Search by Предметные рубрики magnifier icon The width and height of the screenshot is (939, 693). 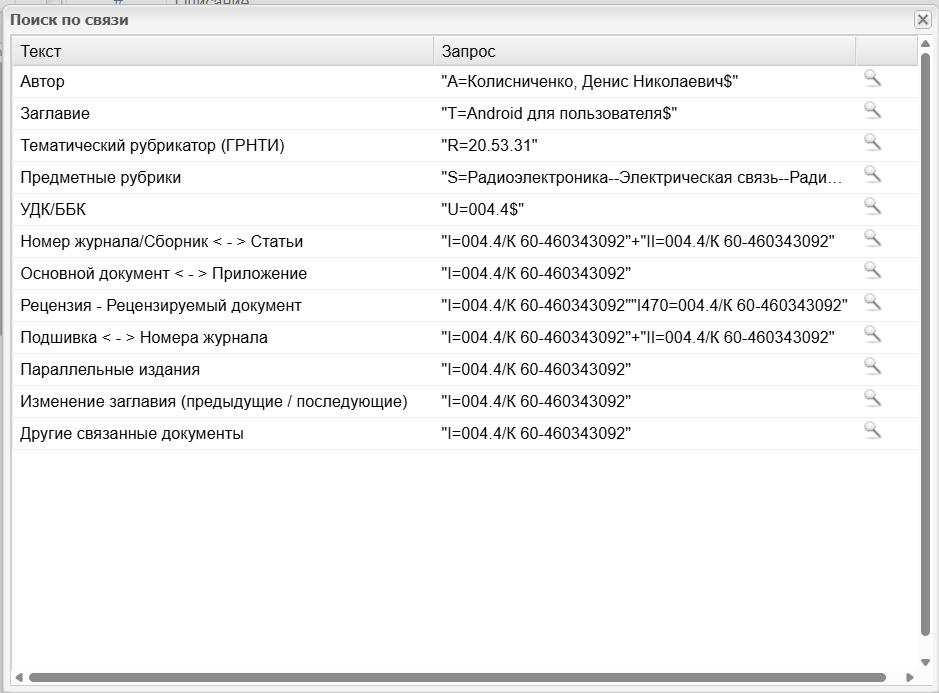(x=872, y=175)
